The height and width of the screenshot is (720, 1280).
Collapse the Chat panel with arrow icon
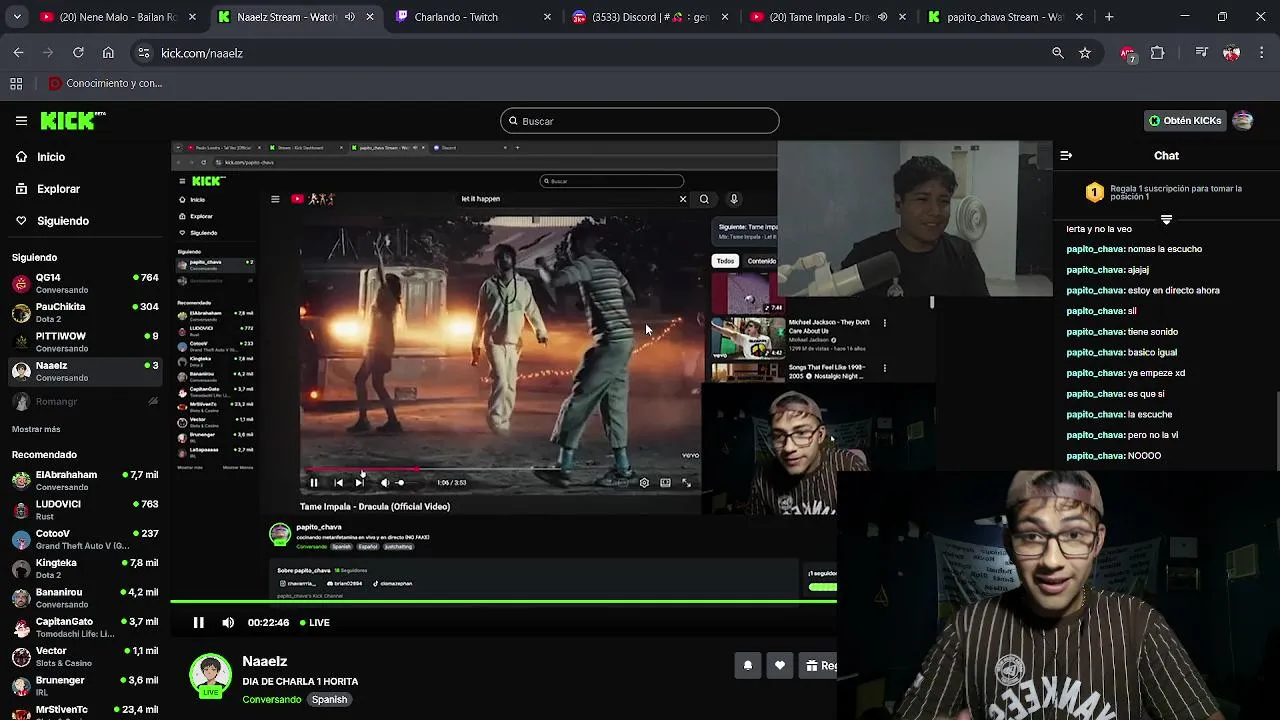[x=1066, y=156]
